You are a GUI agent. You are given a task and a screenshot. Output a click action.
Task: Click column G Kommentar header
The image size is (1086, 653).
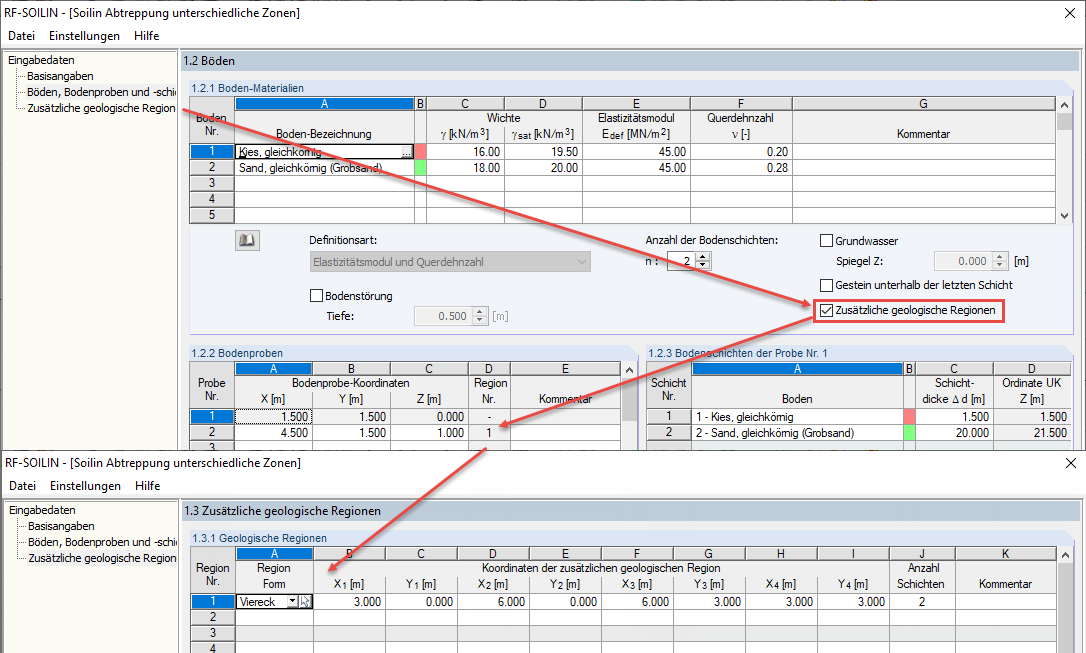pyautogui.click(x=924, y=104)
